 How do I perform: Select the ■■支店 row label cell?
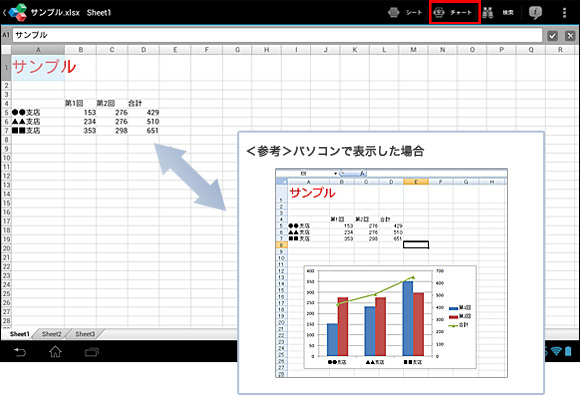point(38,131)
